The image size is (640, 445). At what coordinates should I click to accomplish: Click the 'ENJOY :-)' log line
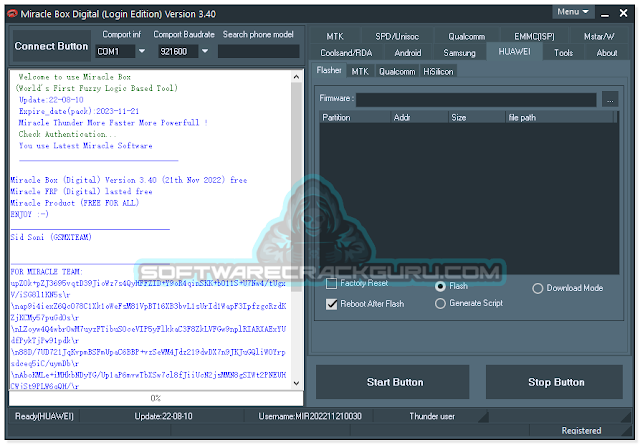pyautogui.click(x=29, y=214)
